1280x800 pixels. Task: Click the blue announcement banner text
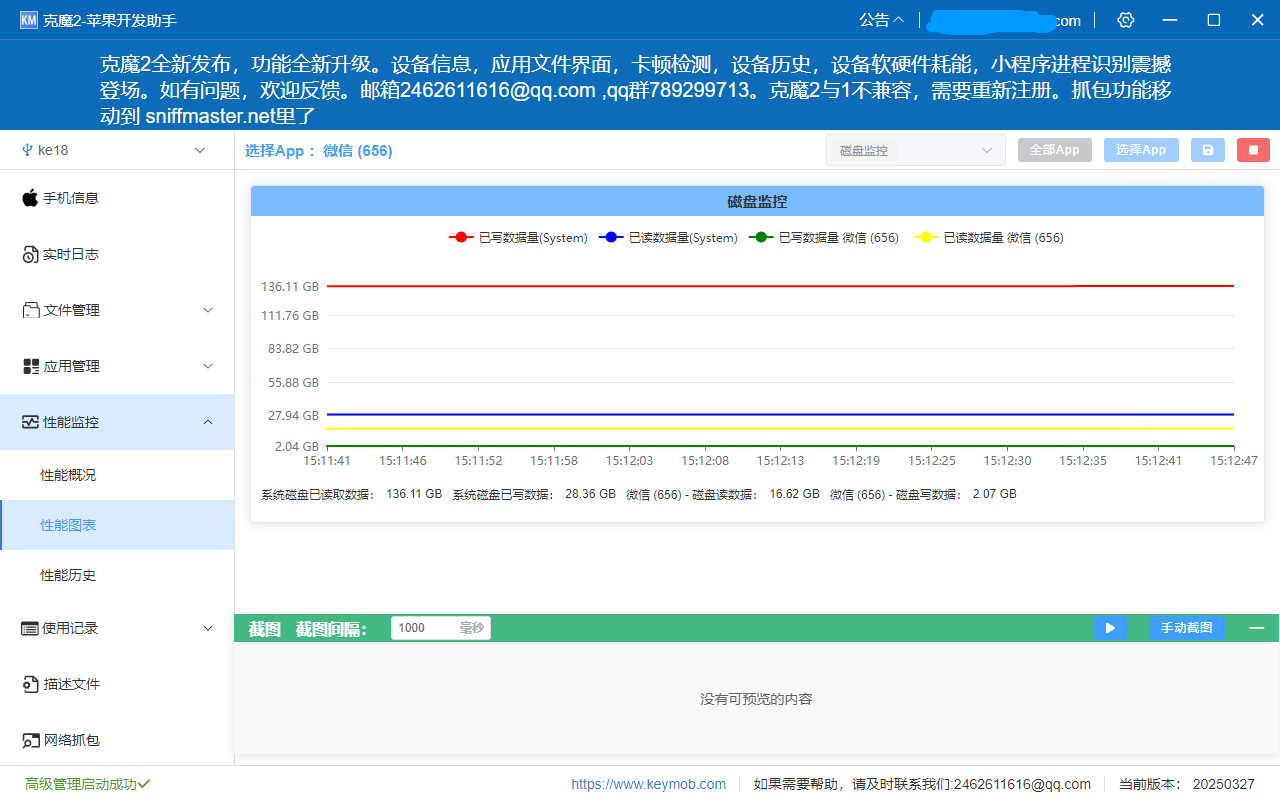tap(635, 90)
